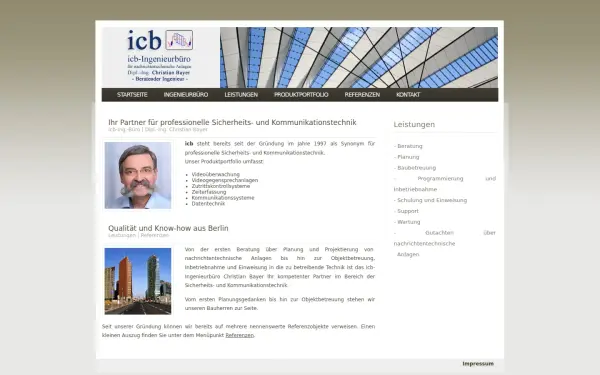Click the list entry Videoüberwachung
Screen dimensions: 600x375
(216, 174)
